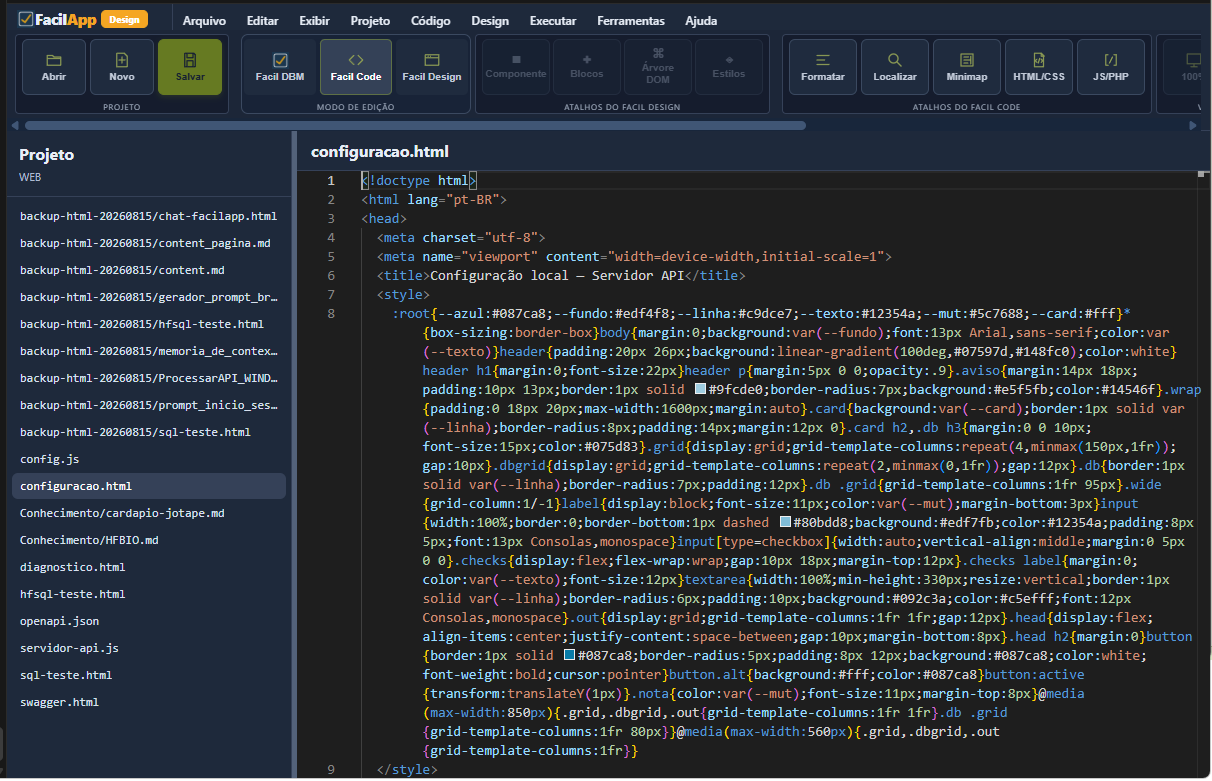Open hfsql-teste.html in project root
The image size is (1212, 781).
point(149,594)
